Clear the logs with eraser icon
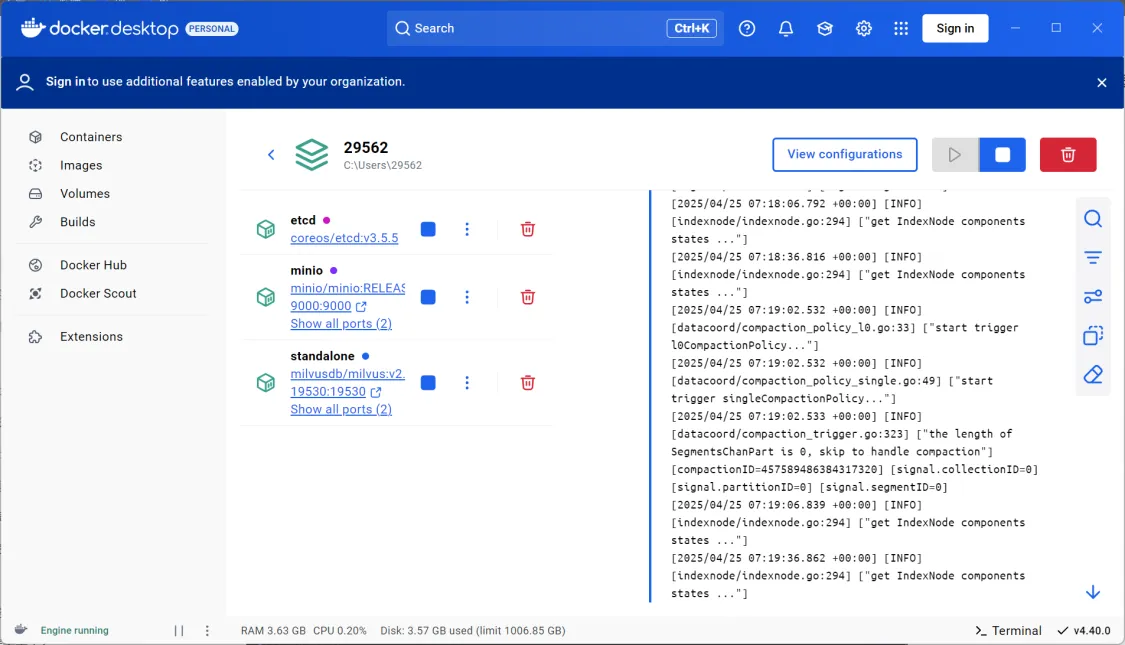 tap(1093, 374)
